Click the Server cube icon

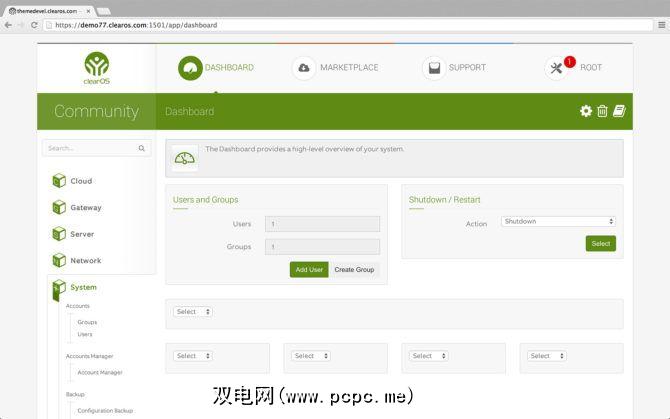(59, 234)
